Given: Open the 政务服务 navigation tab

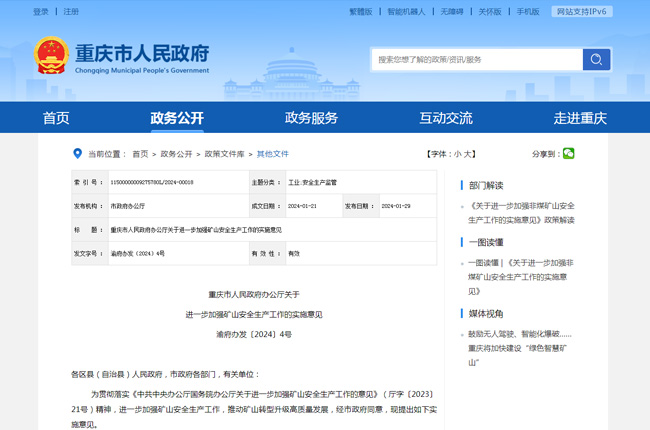Looking at the screenshot, I should (x=311, y=118).
